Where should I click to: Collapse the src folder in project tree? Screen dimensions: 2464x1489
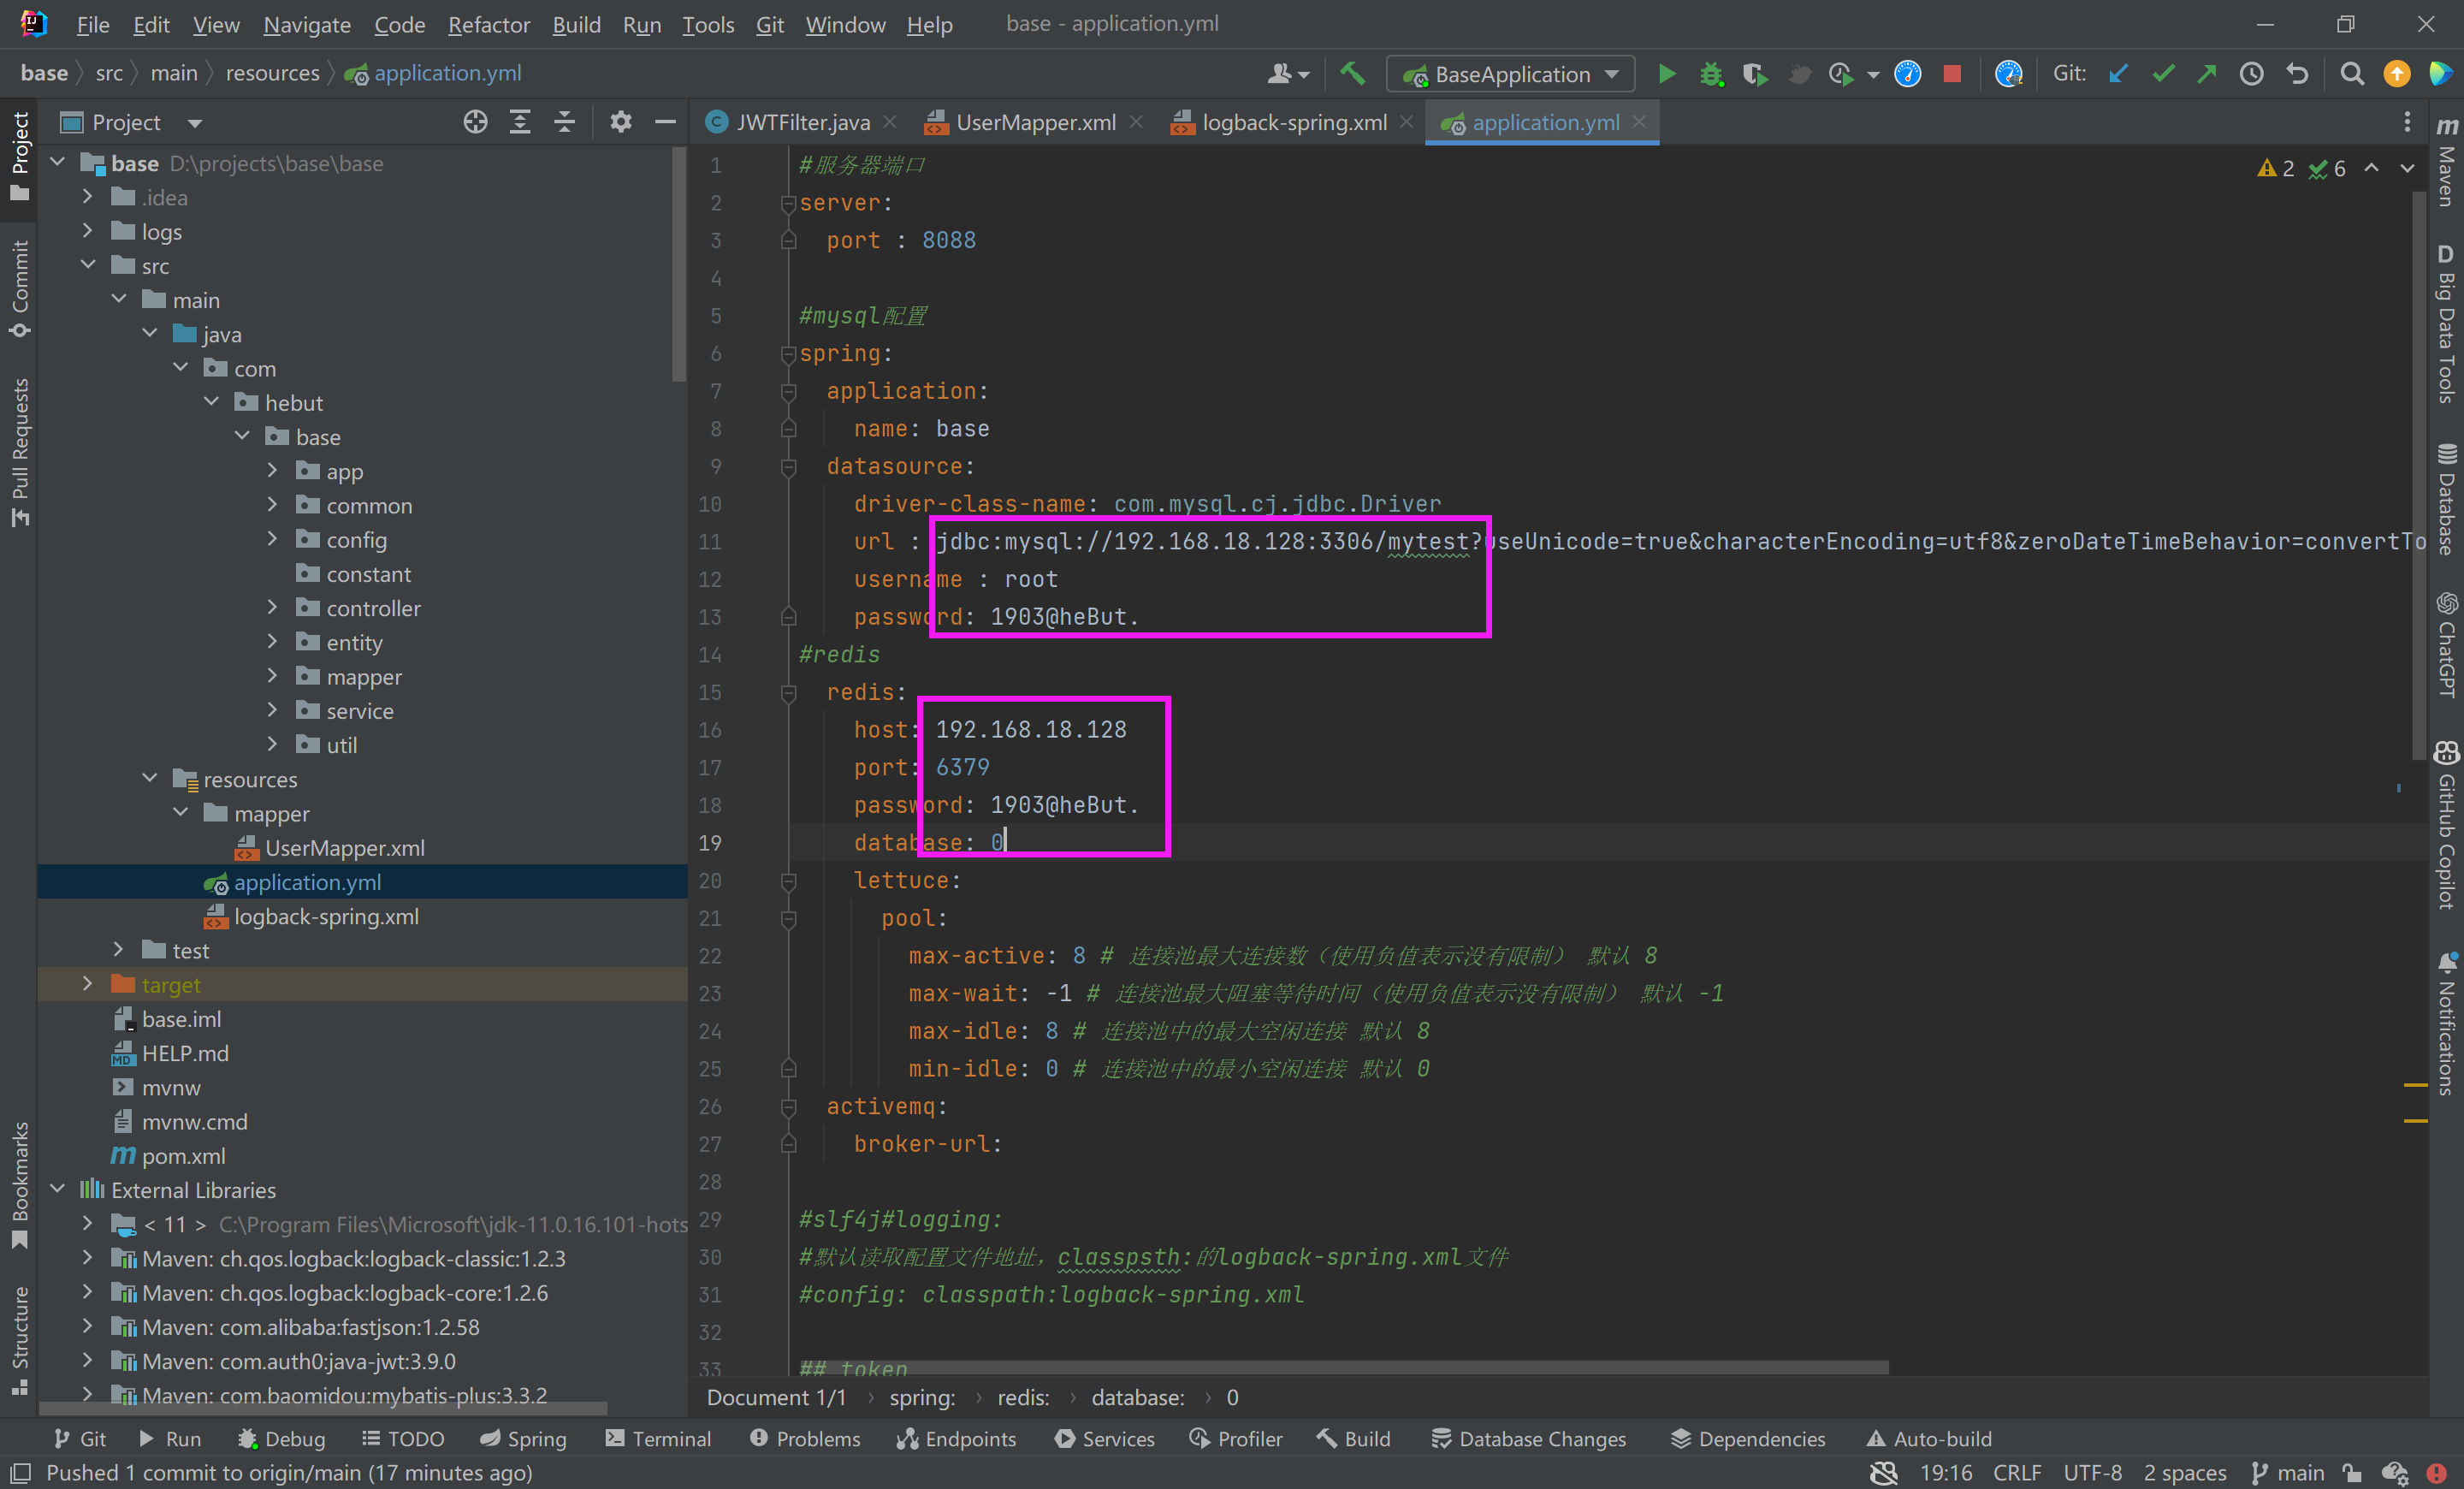88,265
